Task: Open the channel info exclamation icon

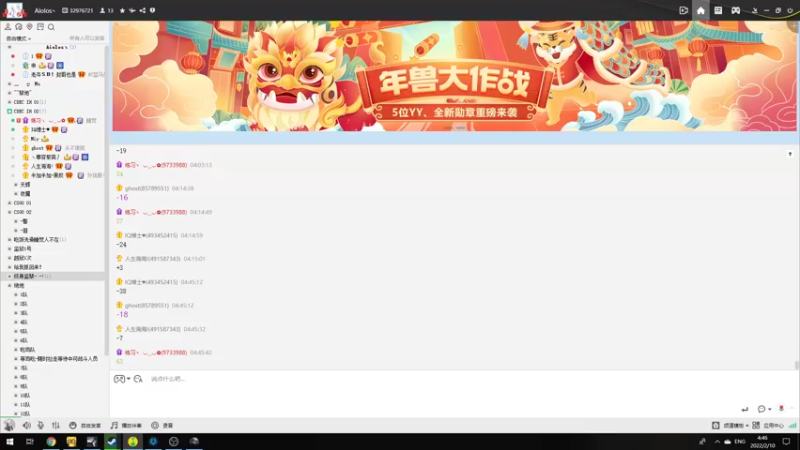Action: click(153, 10)
